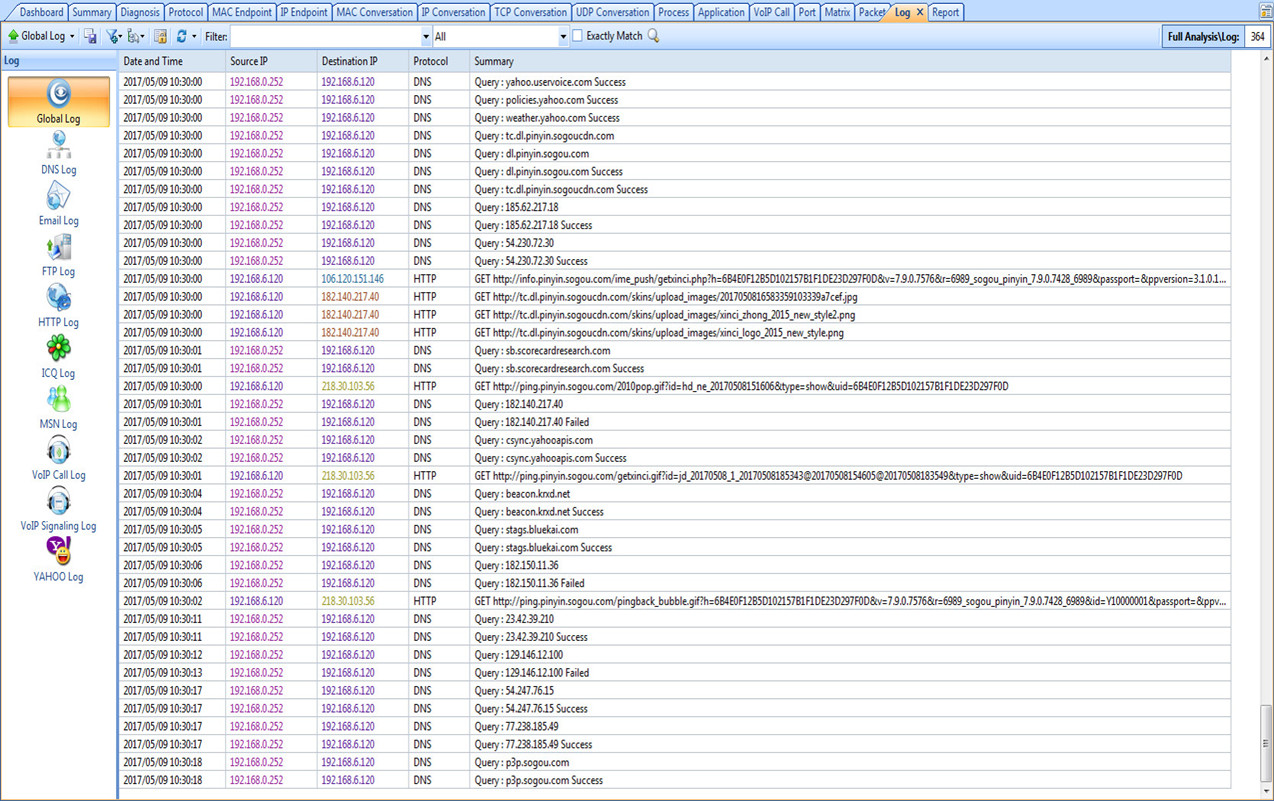The image size is (1274, 801).
Task: Go to the Report tab
Action: 945,12
